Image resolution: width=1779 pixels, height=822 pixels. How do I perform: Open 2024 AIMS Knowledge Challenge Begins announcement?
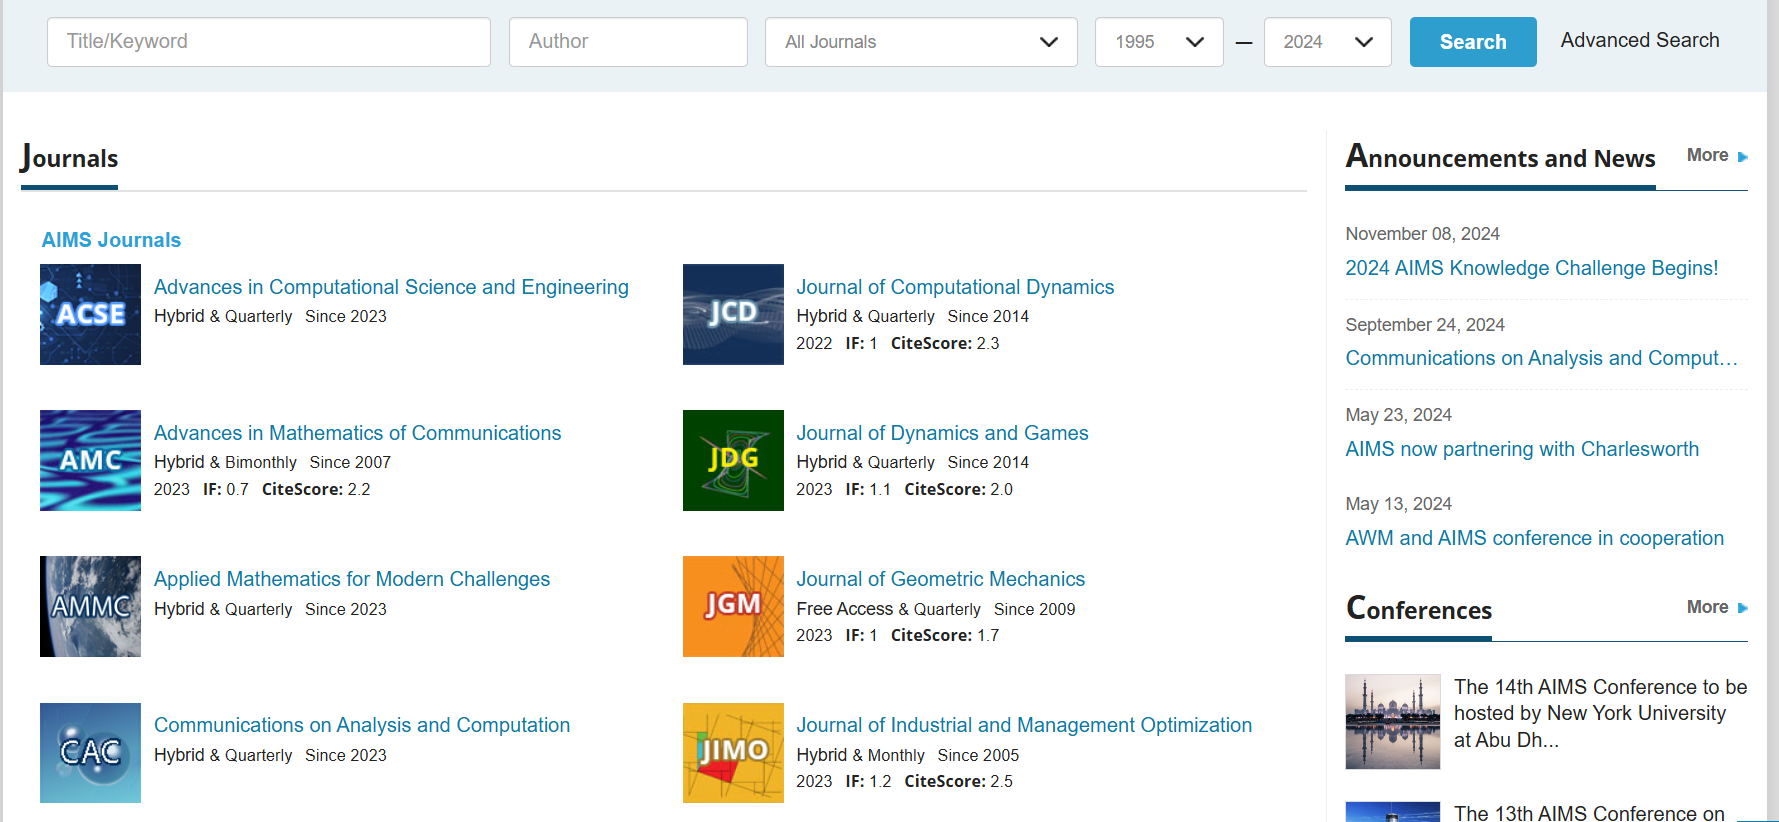pos(1531,268)
